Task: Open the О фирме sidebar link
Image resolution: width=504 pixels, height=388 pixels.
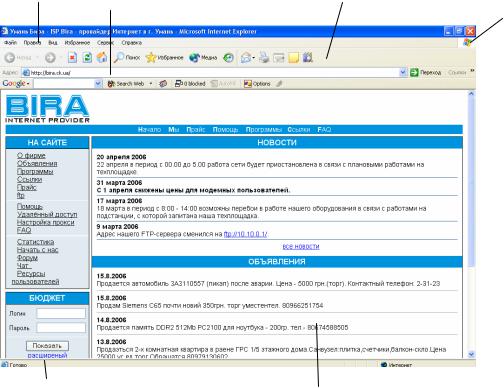Action: pyautogui.click(x=31, y=156)
